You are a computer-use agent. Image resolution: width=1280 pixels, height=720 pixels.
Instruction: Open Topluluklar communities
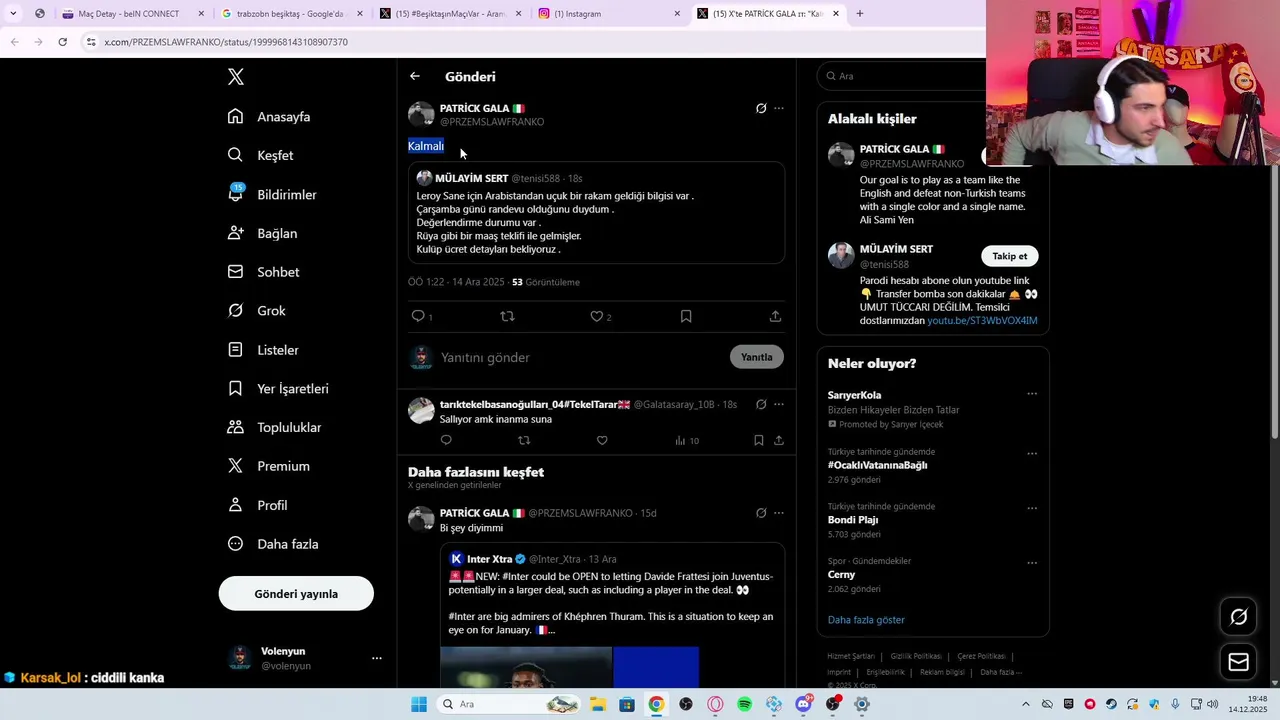274,427
